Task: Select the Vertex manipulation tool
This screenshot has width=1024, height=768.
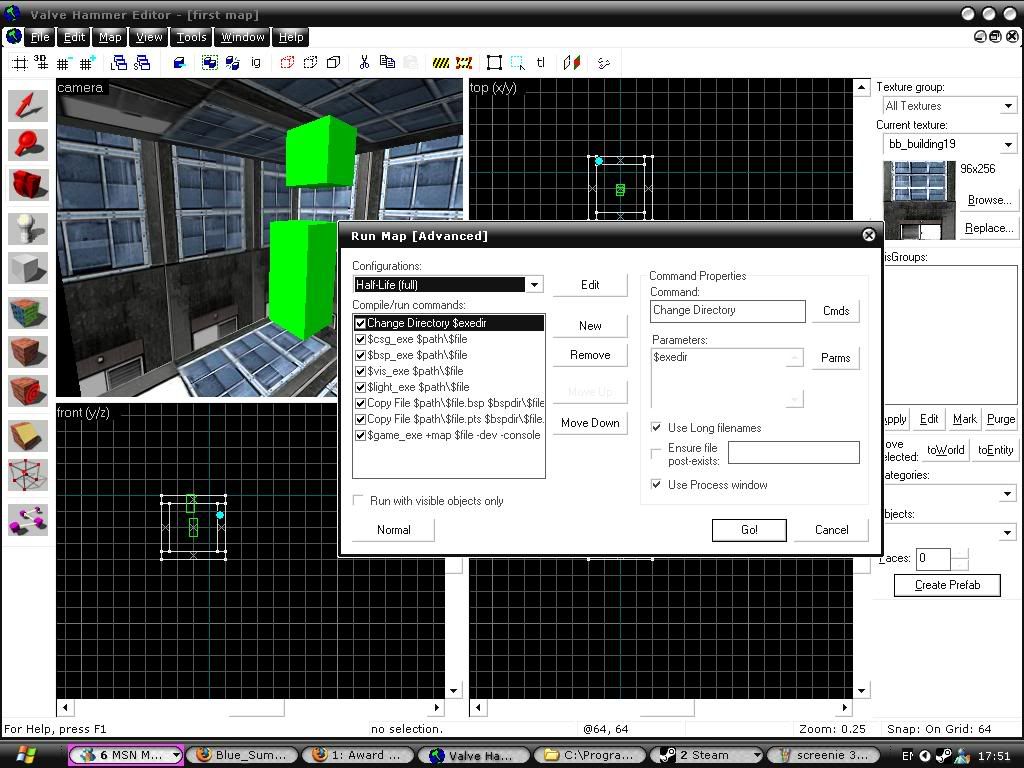Action: click(x=28, y=475)
